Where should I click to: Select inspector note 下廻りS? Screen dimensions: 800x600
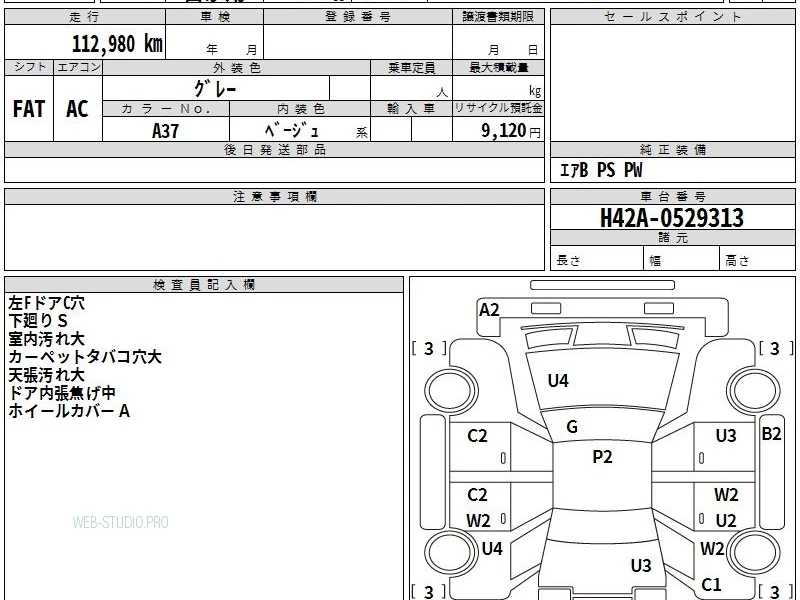[x=38, y=321]
